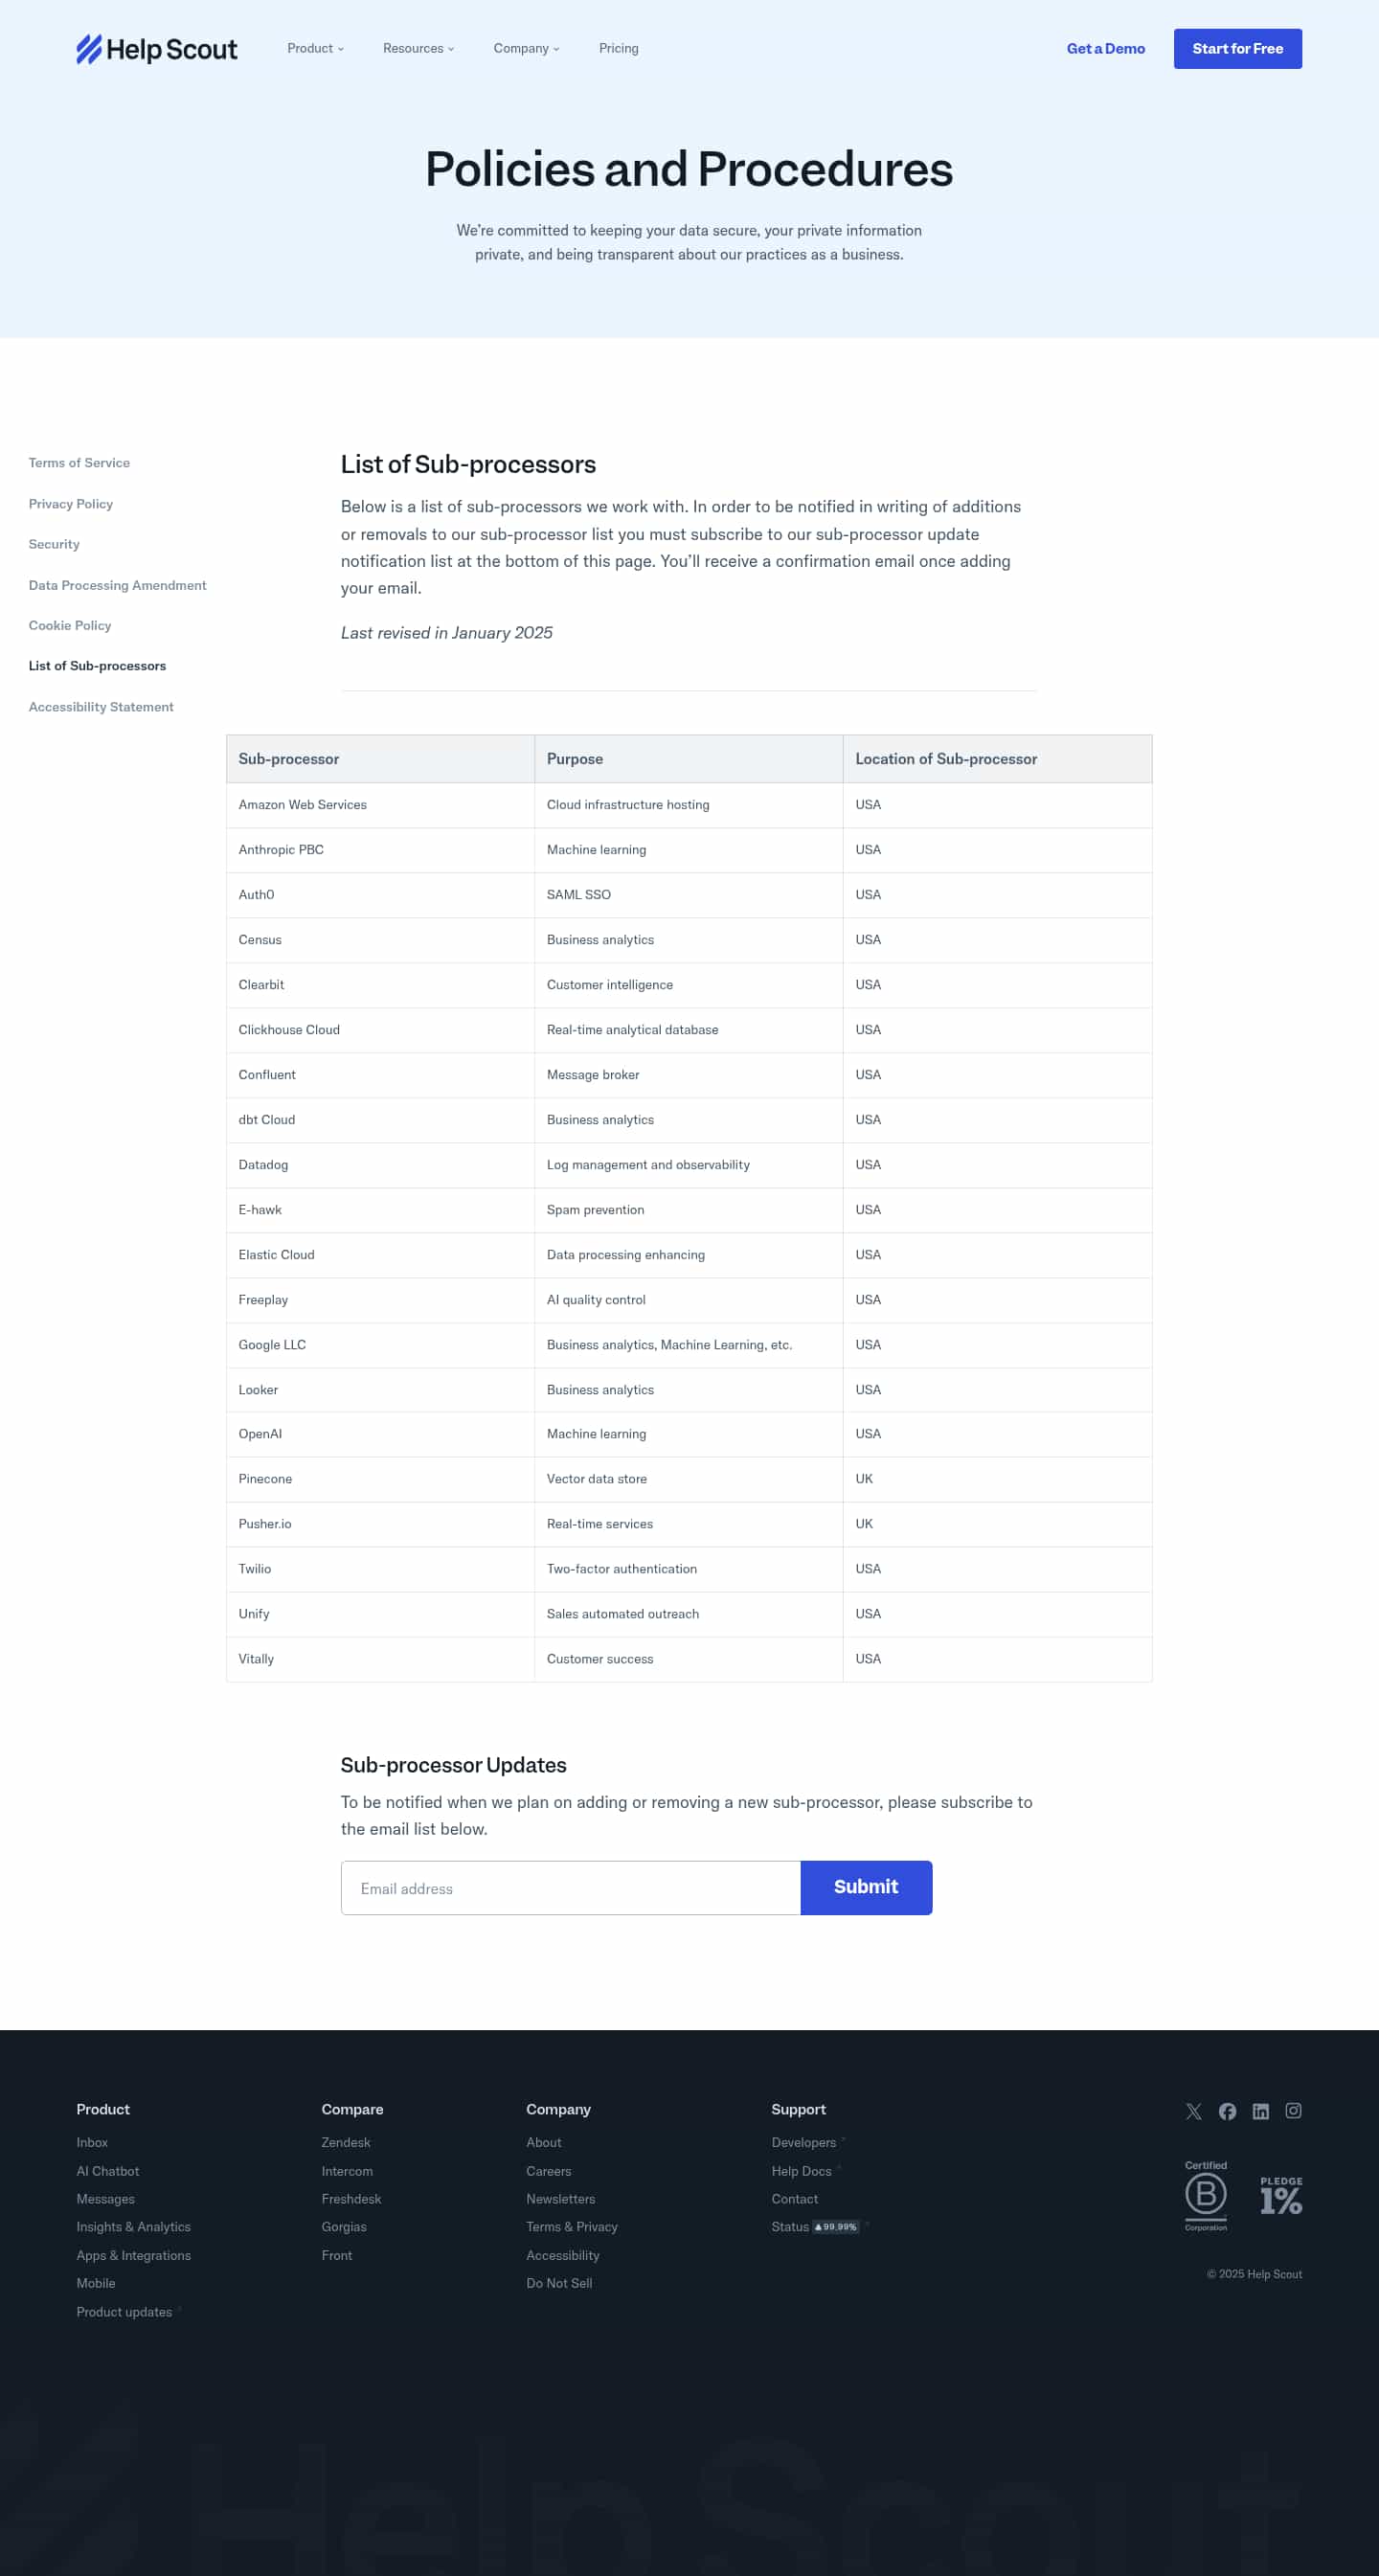Expand the Resources dropdown menu
The width and height of the screenshot is (1379, 2576).
click(x=418, y=49)
